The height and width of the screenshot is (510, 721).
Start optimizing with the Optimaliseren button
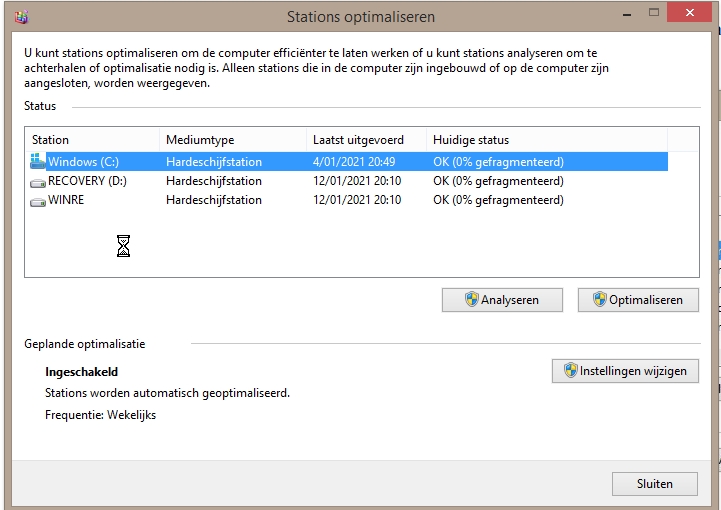(x=638, y=300)
